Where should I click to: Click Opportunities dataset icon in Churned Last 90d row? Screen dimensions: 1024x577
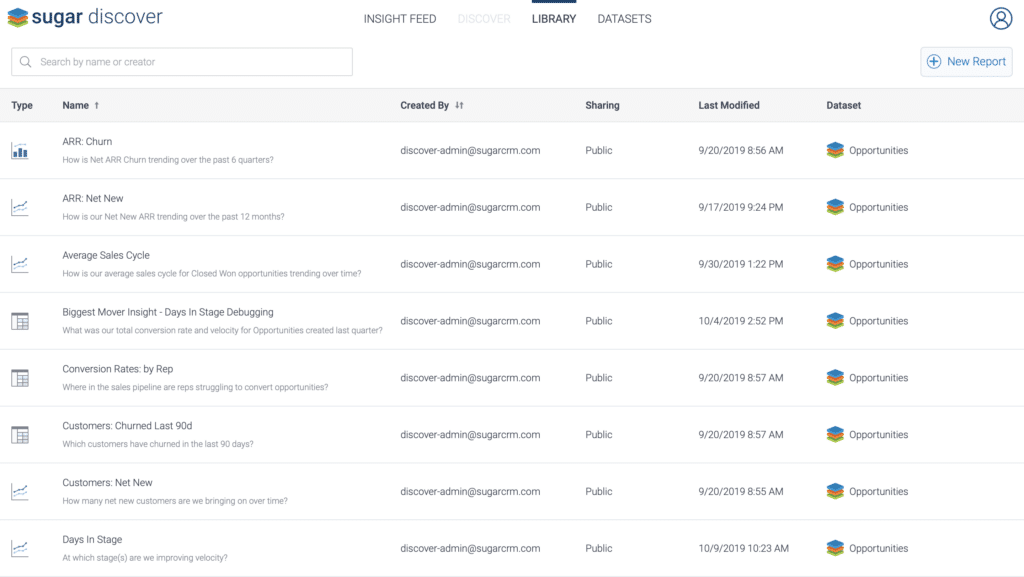[x=835, y=434]
